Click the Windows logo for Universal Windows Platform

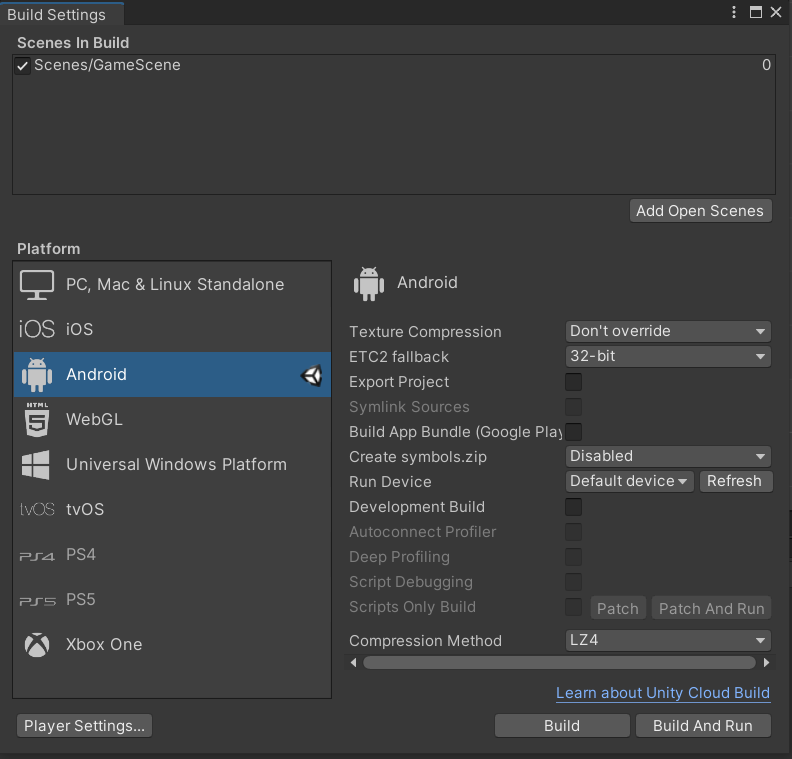pyautogui.click(x=36, y=465)
